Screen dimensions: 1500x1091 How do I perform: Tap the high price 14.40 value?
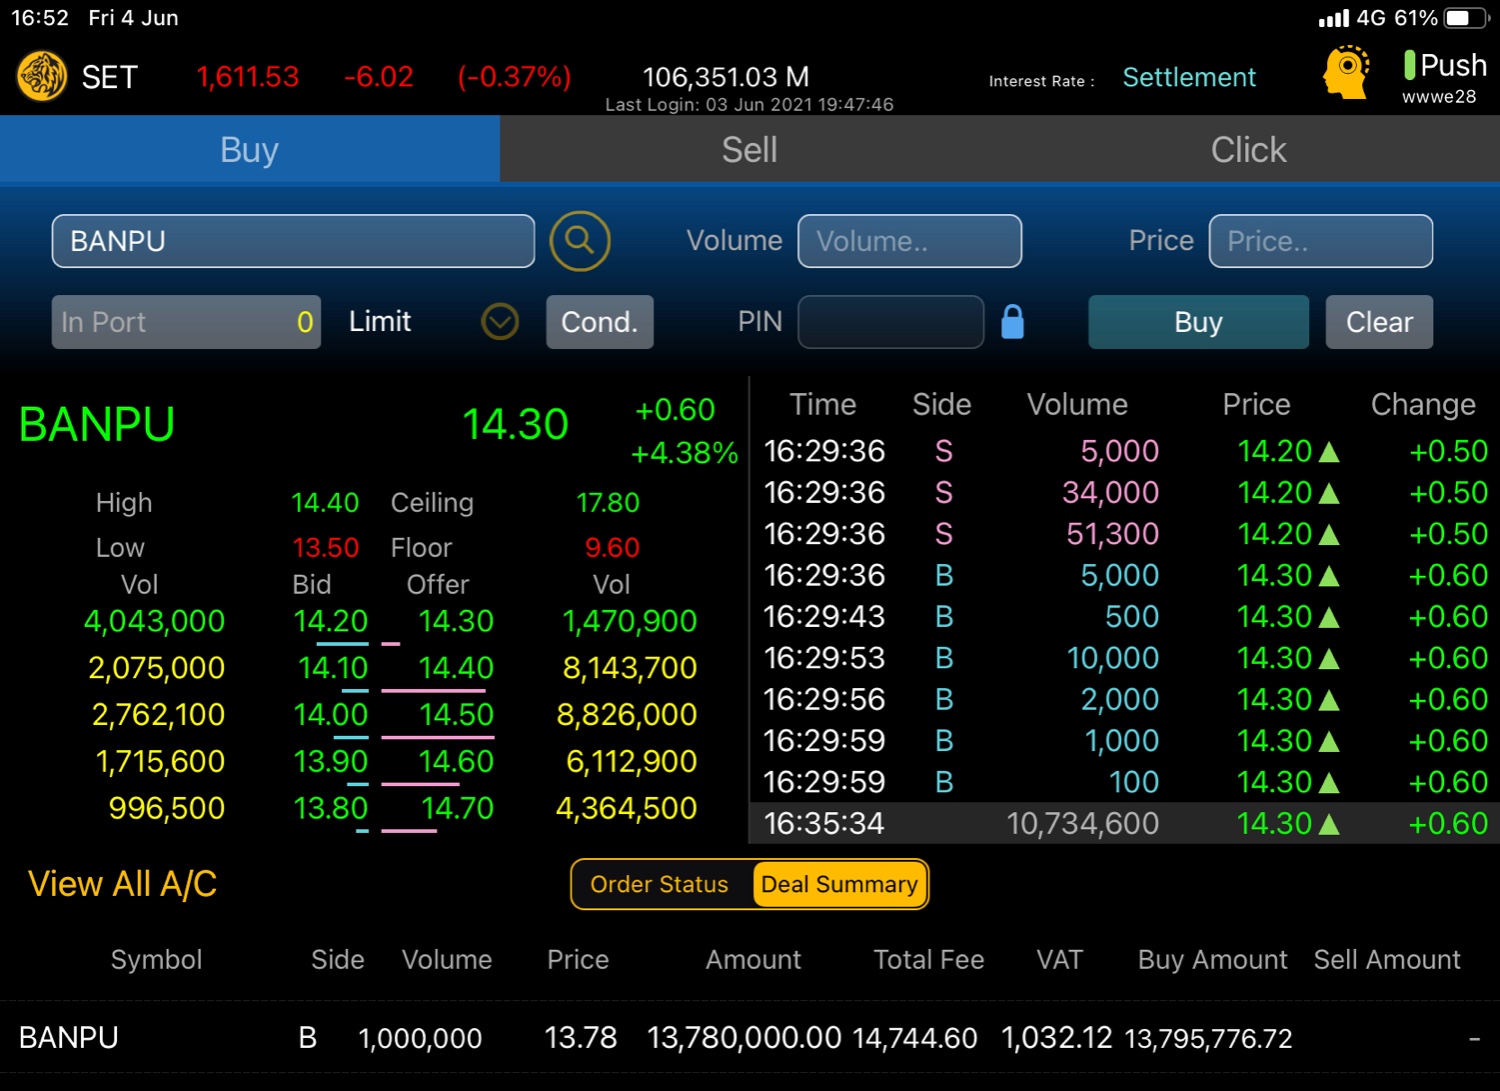[x=325, y=502]
